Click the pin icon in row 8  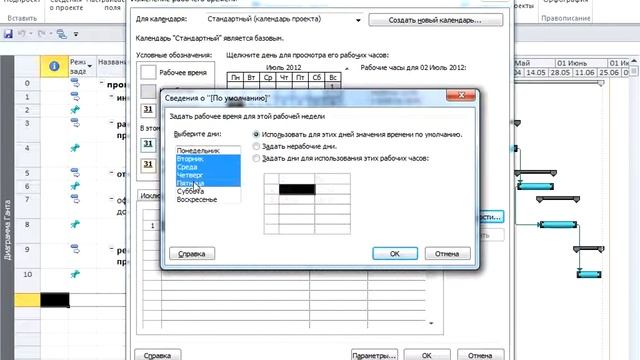click(75, 224)
